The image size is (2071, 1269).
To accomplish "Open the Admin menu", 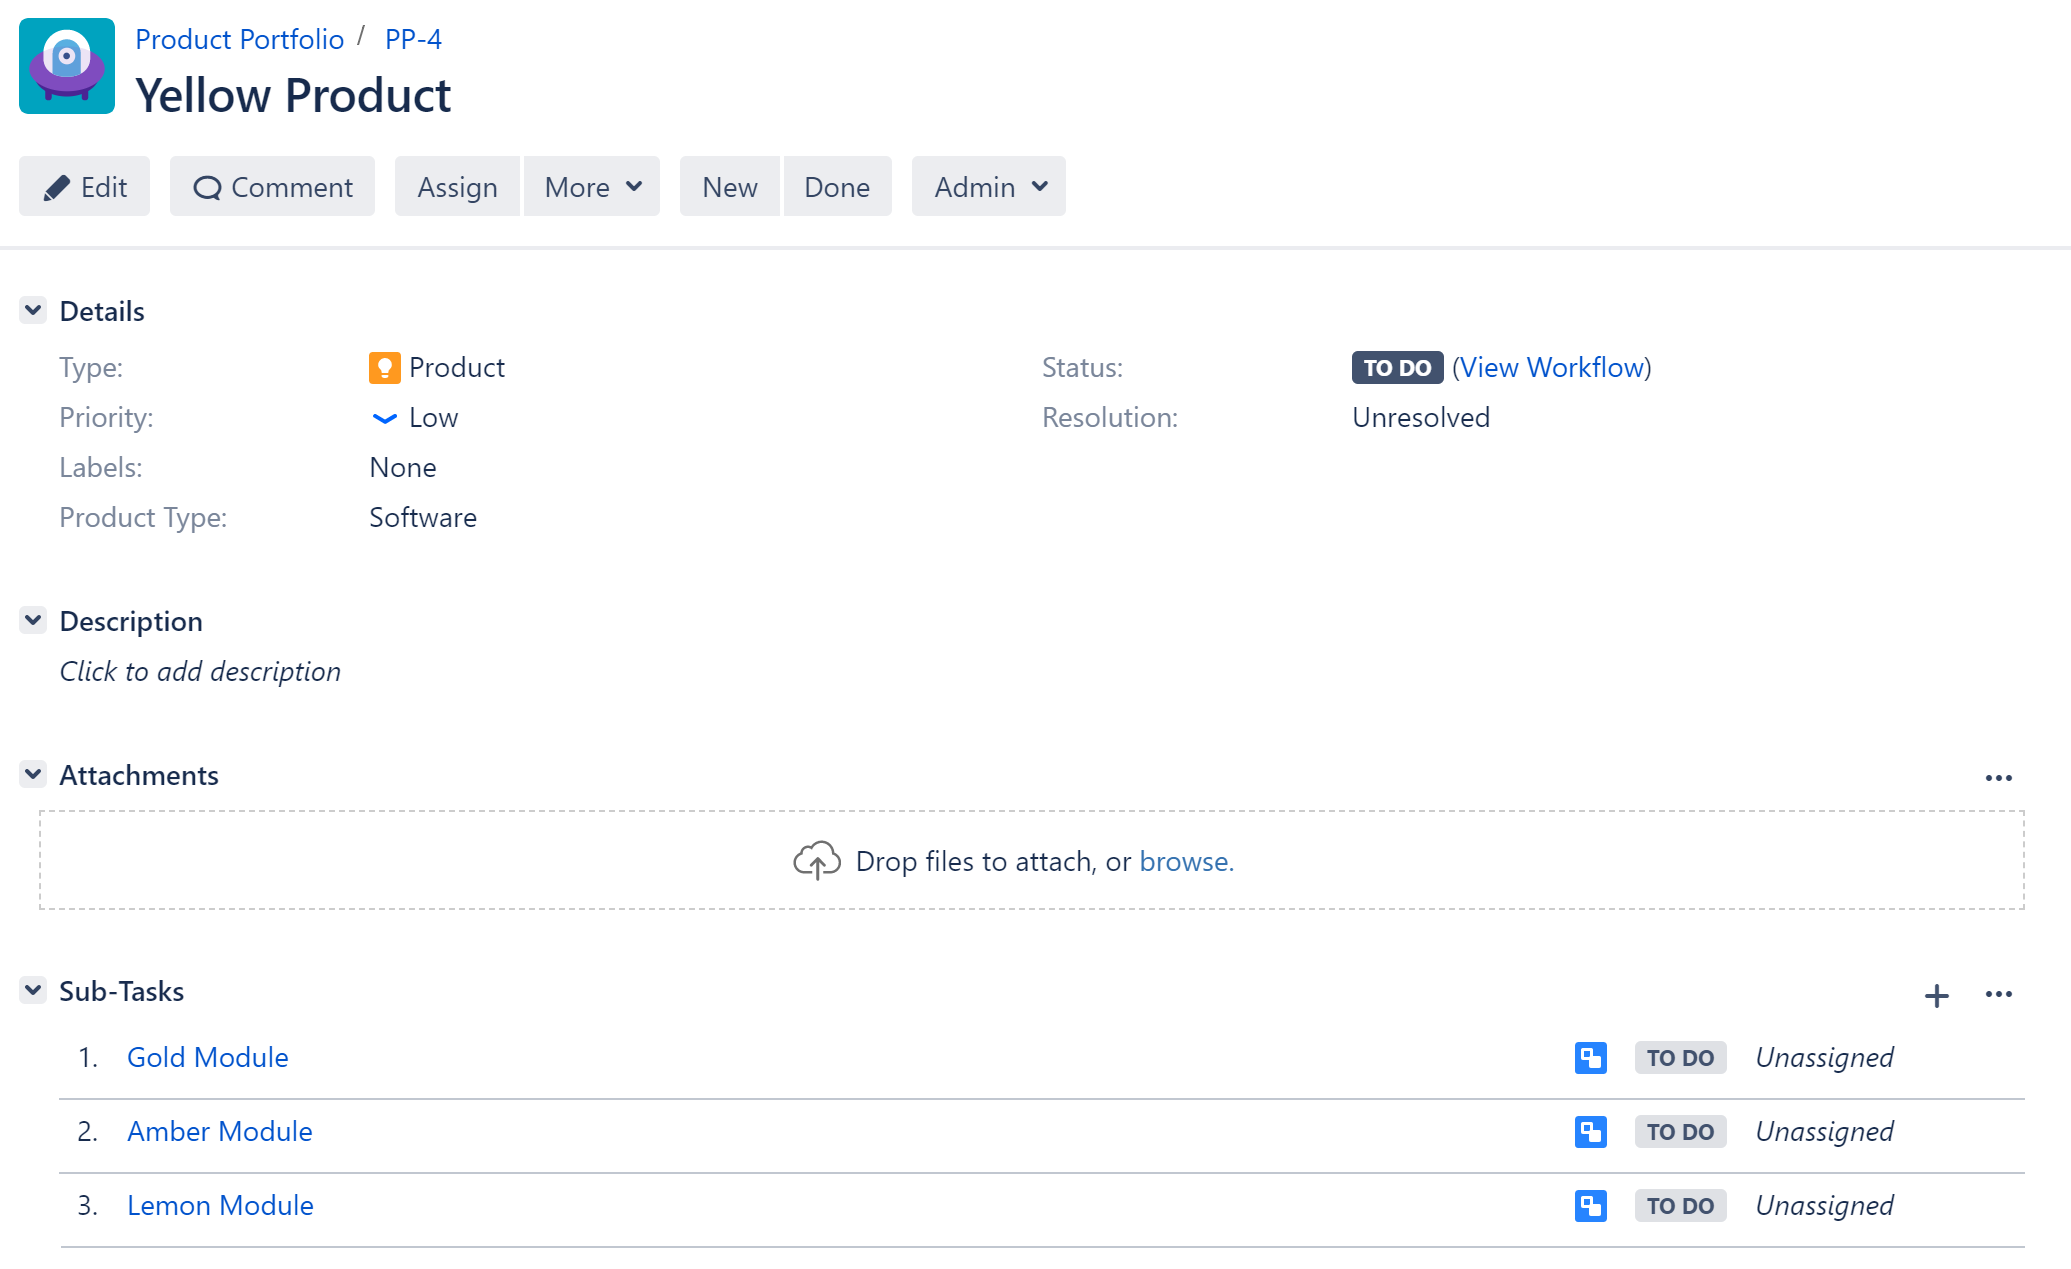I will click(x=987, y=186).
